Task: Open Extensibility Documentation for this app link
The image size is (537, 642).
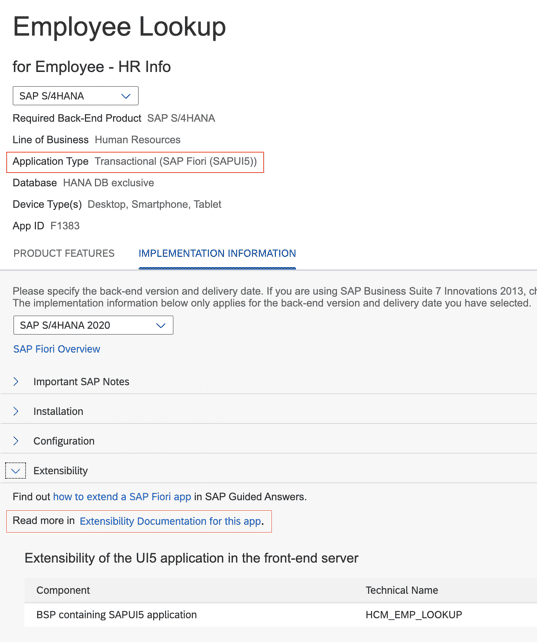Action: [171, 521]
